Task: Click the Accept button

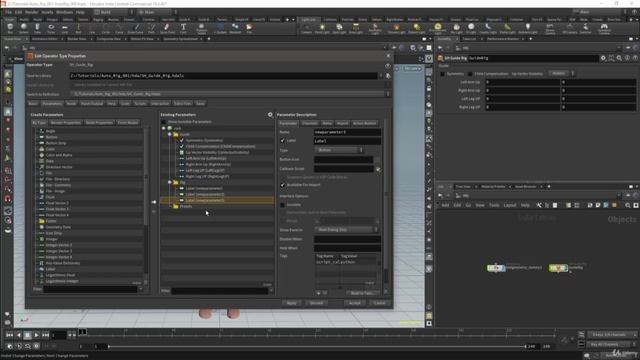Action: pos(355,303)
